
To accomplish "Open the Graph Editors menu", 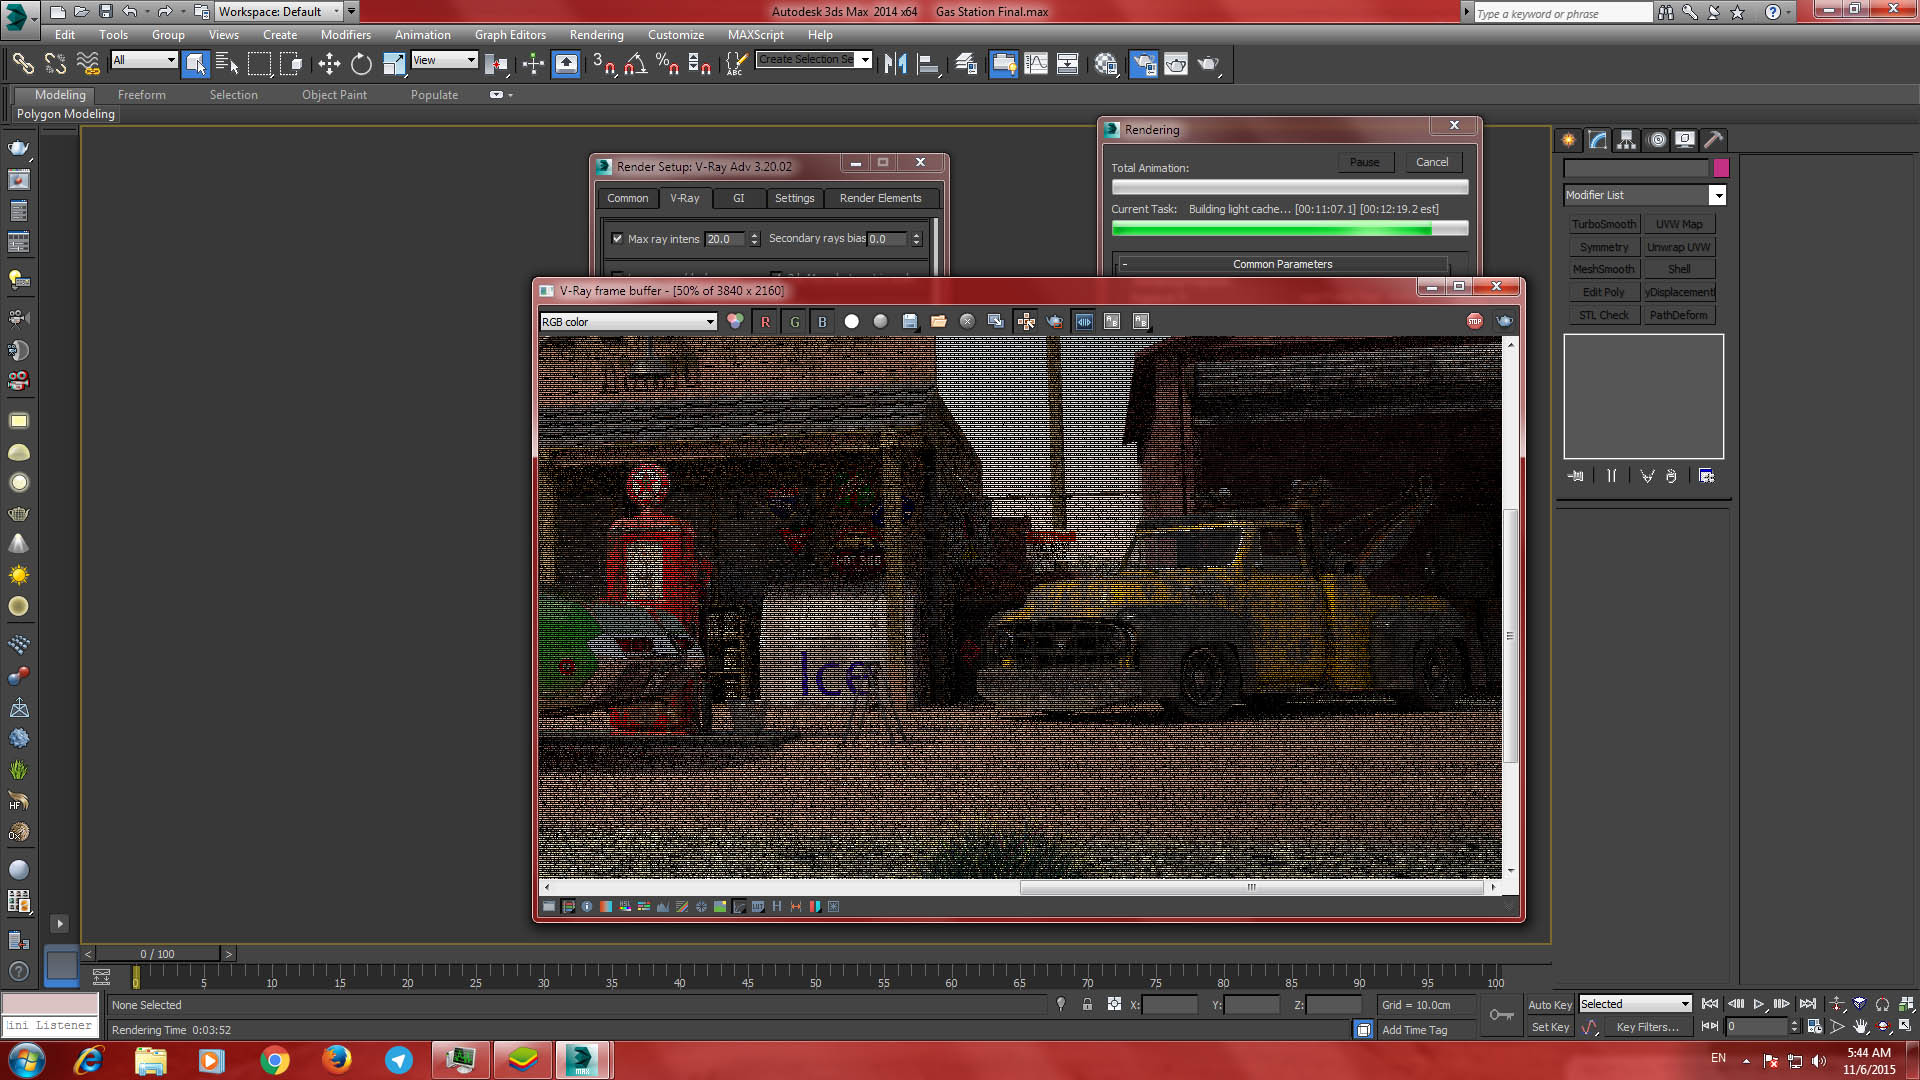I will tap(510, 35).
